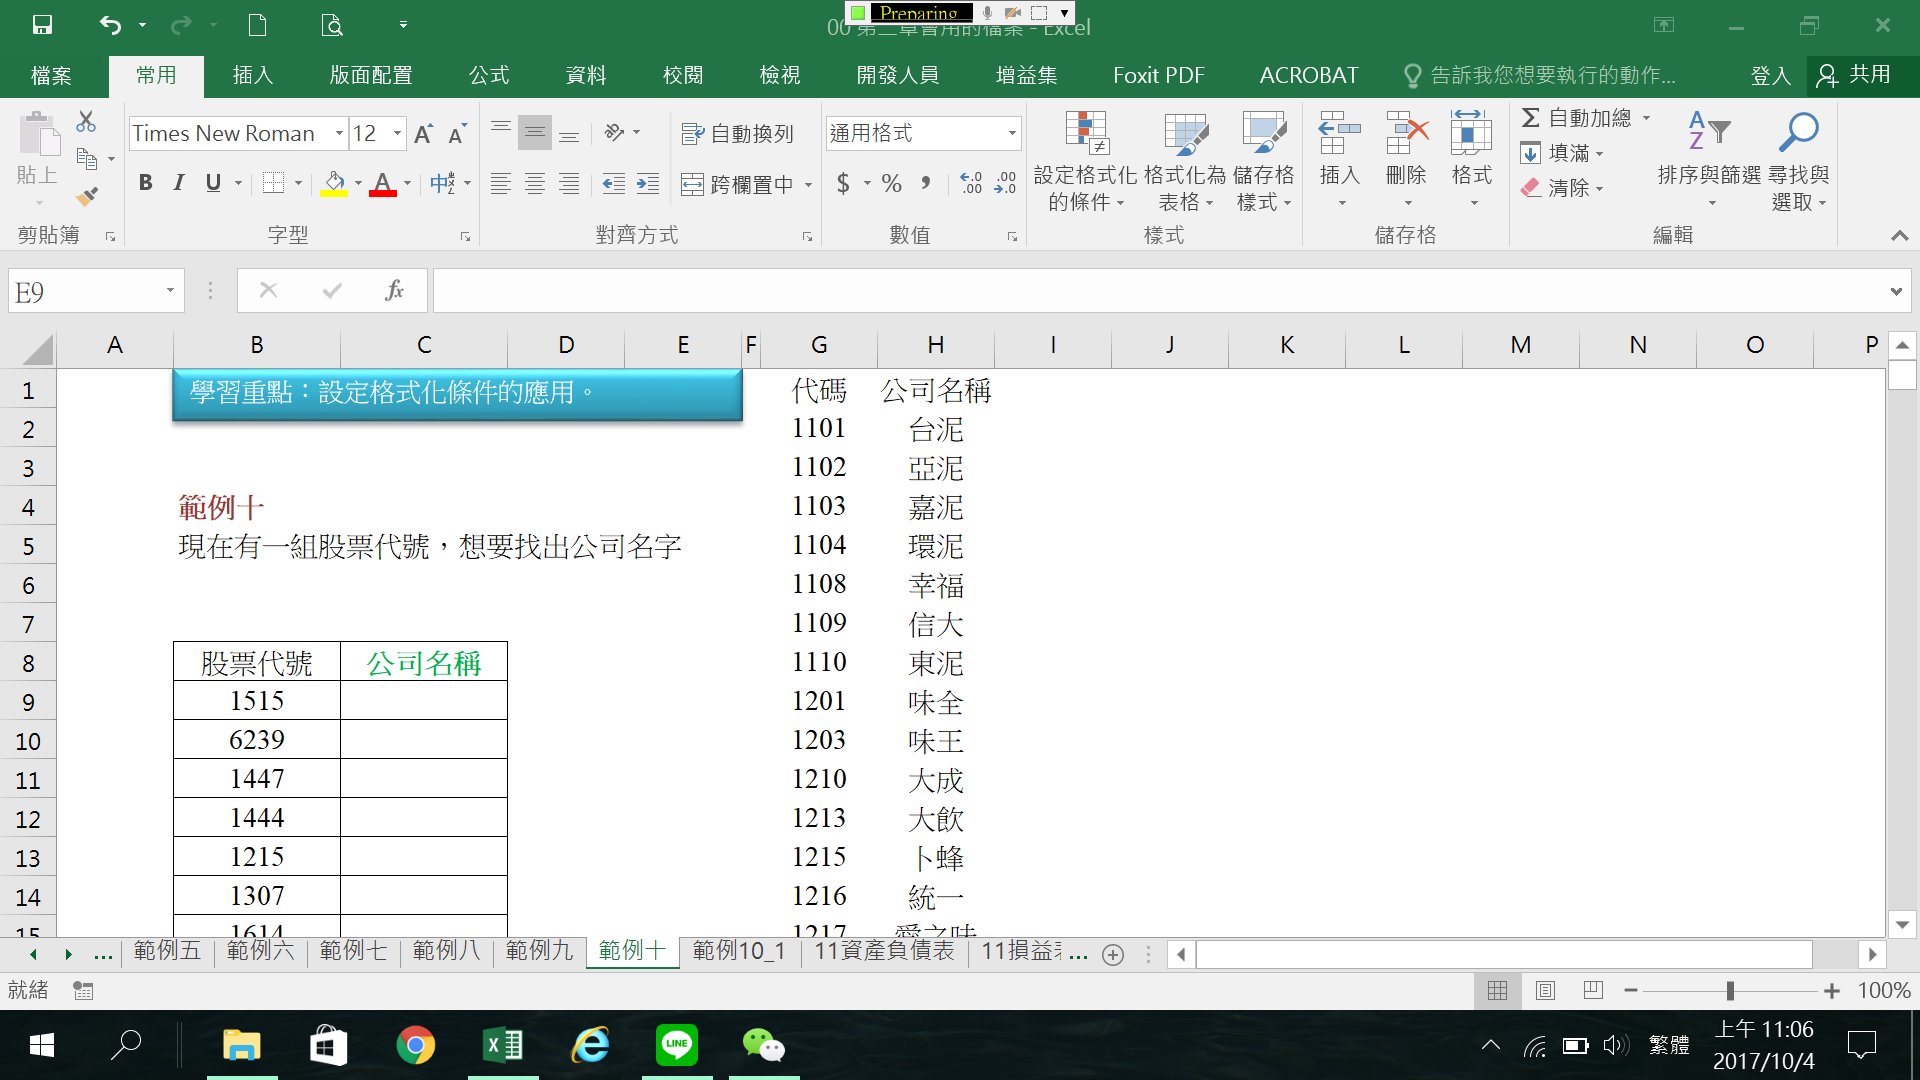This screenshot has height=1080, width=1920.
Task: Open Cell Styles (儲存格樣式) gallery
Action: point(1264,162)
